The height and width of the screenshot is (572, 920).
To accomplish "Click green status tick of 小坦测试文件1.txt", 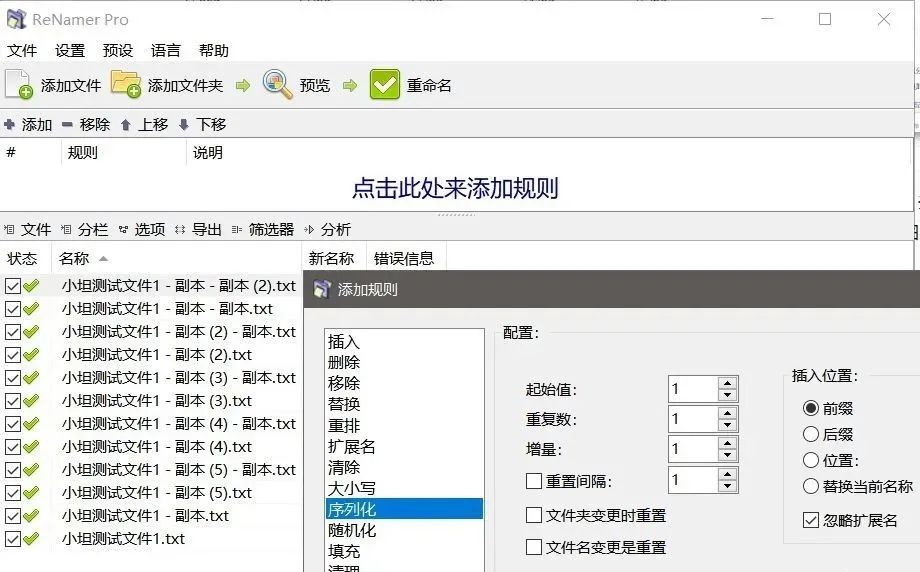I will (31, 538).
